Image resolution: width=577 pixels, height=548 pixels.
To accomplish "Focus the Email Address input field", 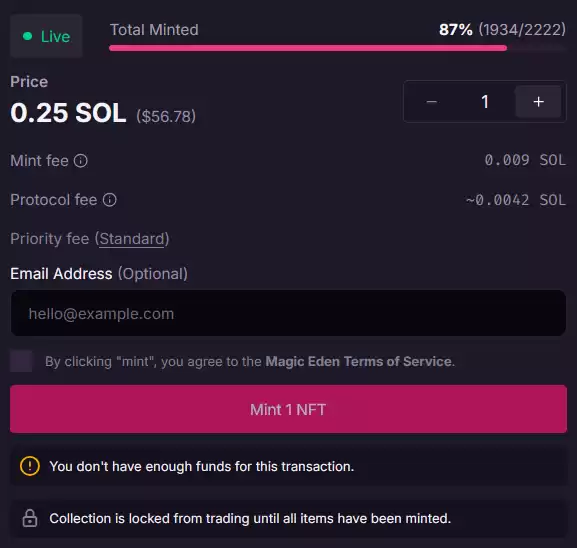I will tap(288, 313).
